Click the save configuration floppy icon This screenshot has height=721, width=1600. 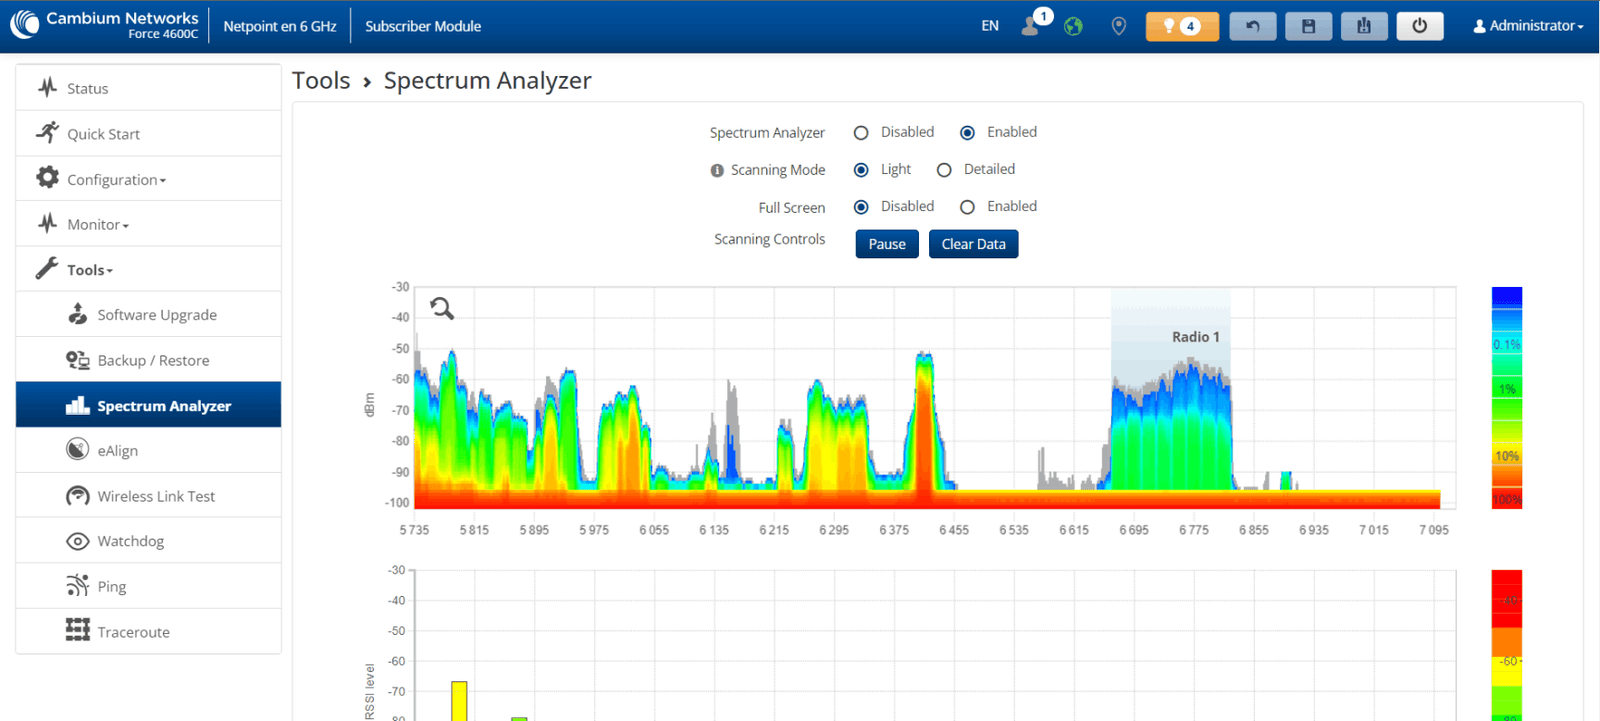point(1308,26)
